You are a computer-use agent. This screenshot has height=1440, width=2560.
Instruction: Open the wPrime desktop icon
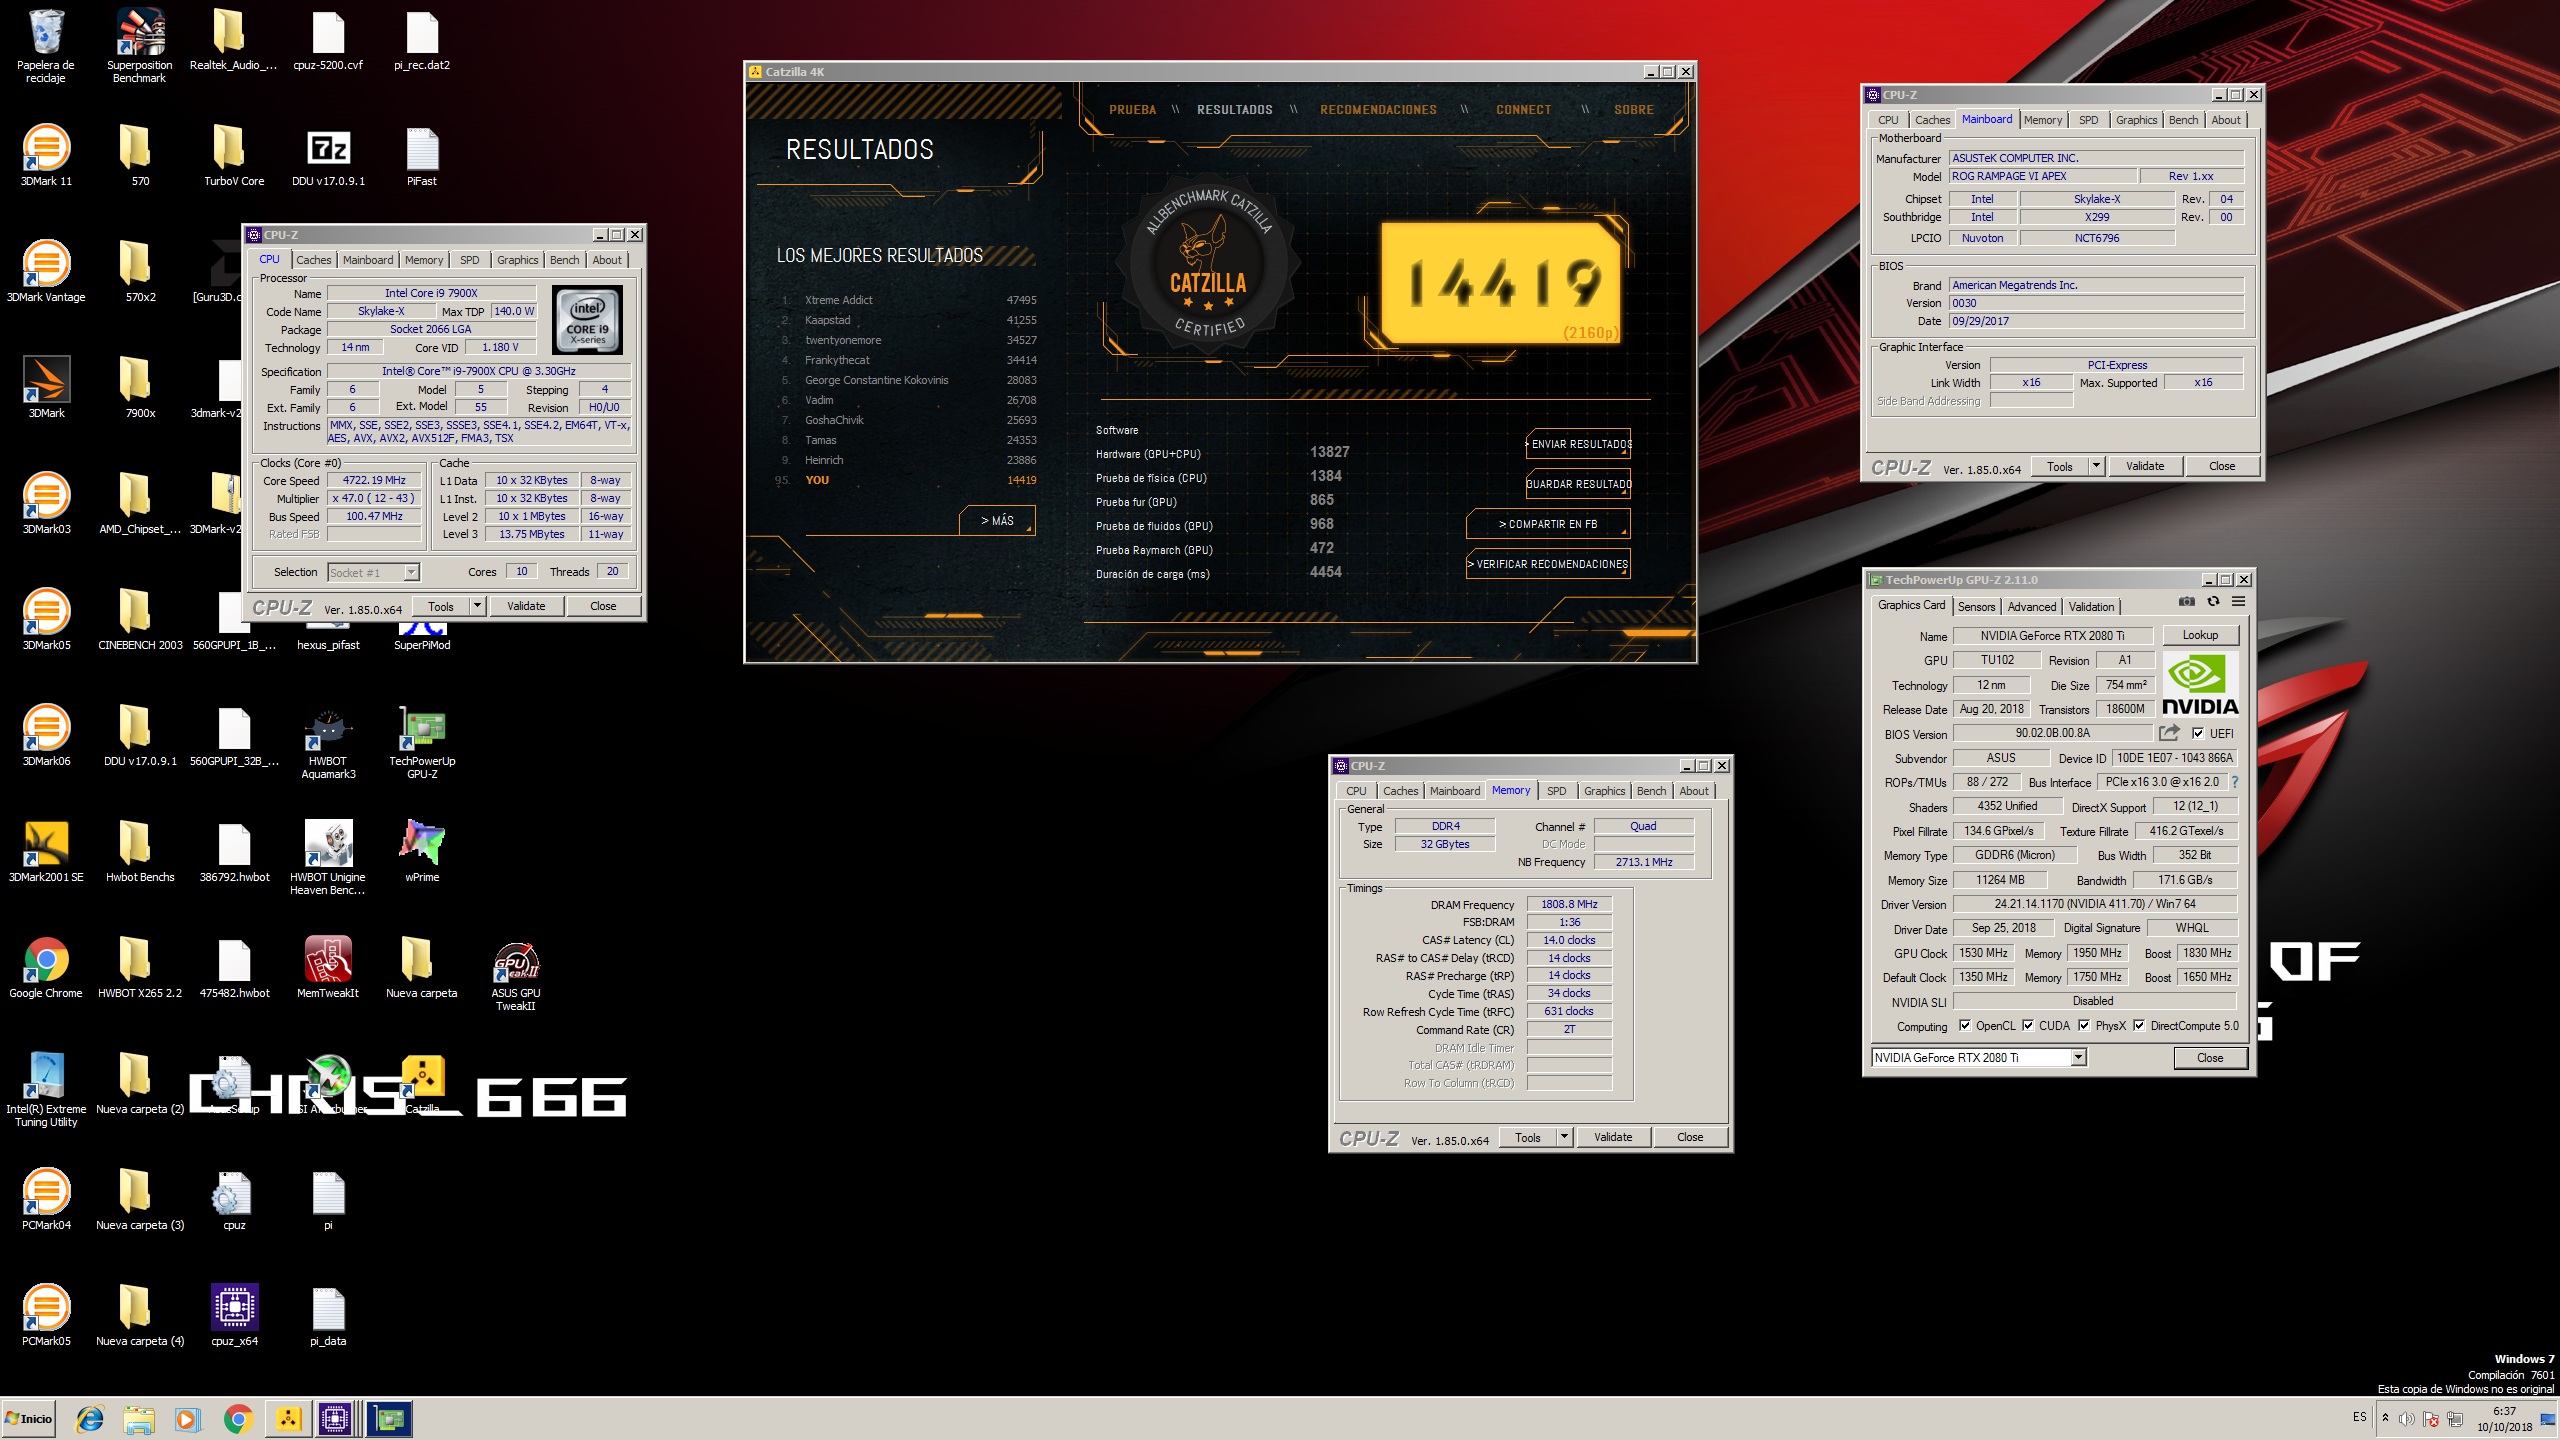point(422,852)
